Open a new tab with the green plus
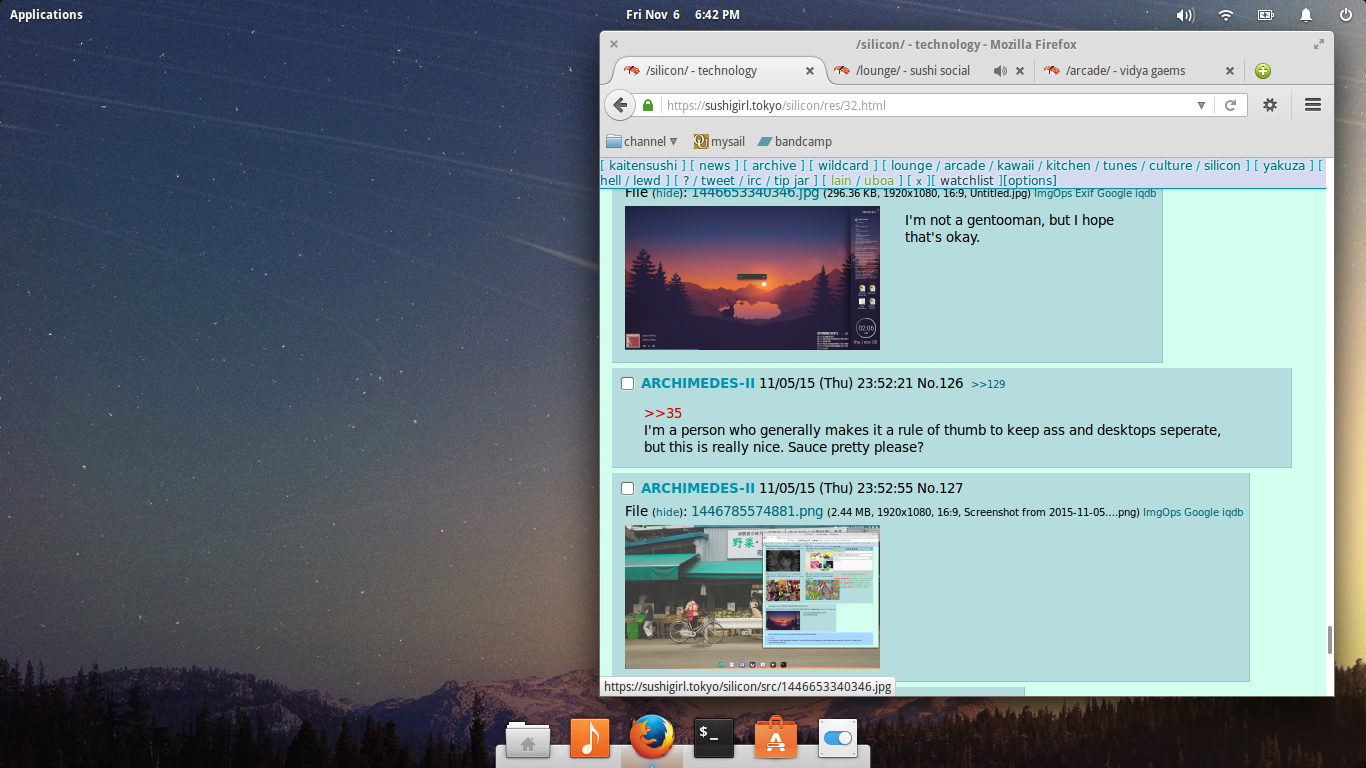The image size is (1366, 768). click(x=1263, y=71)
